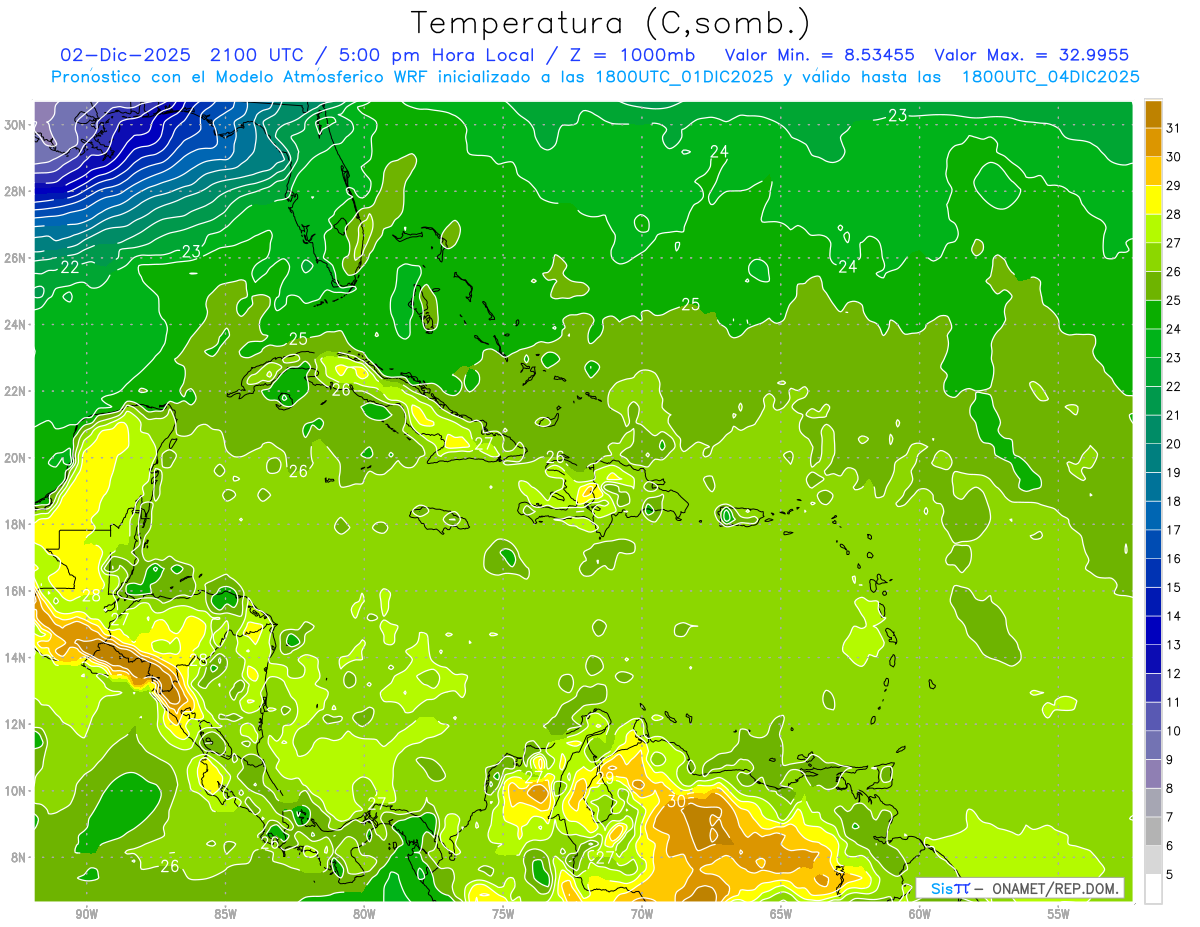The image size is (1200, 927).
Task: Click the legend swatch between 29 and 30
Action: pyautogui.click(x=1153, y=171)
